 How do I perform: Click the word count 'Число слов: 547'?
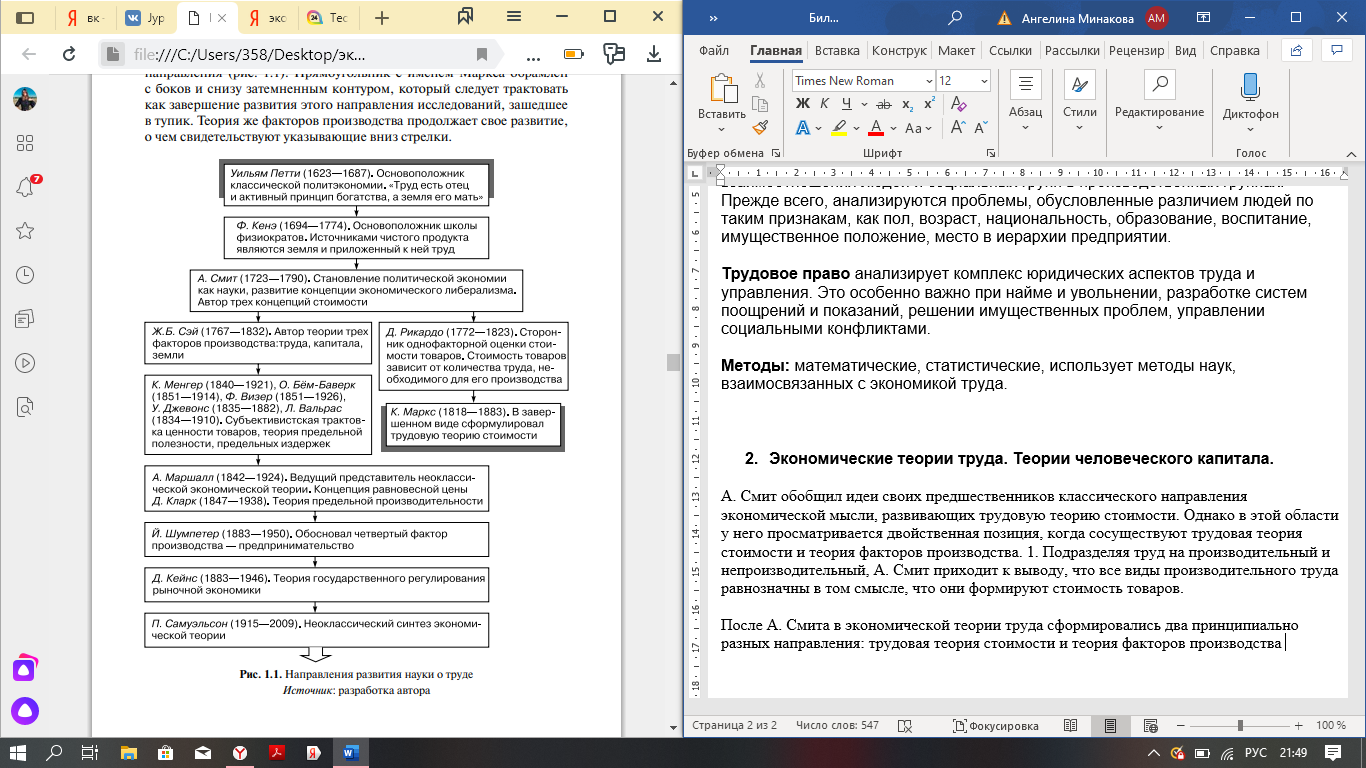click(x=837, y=725)
